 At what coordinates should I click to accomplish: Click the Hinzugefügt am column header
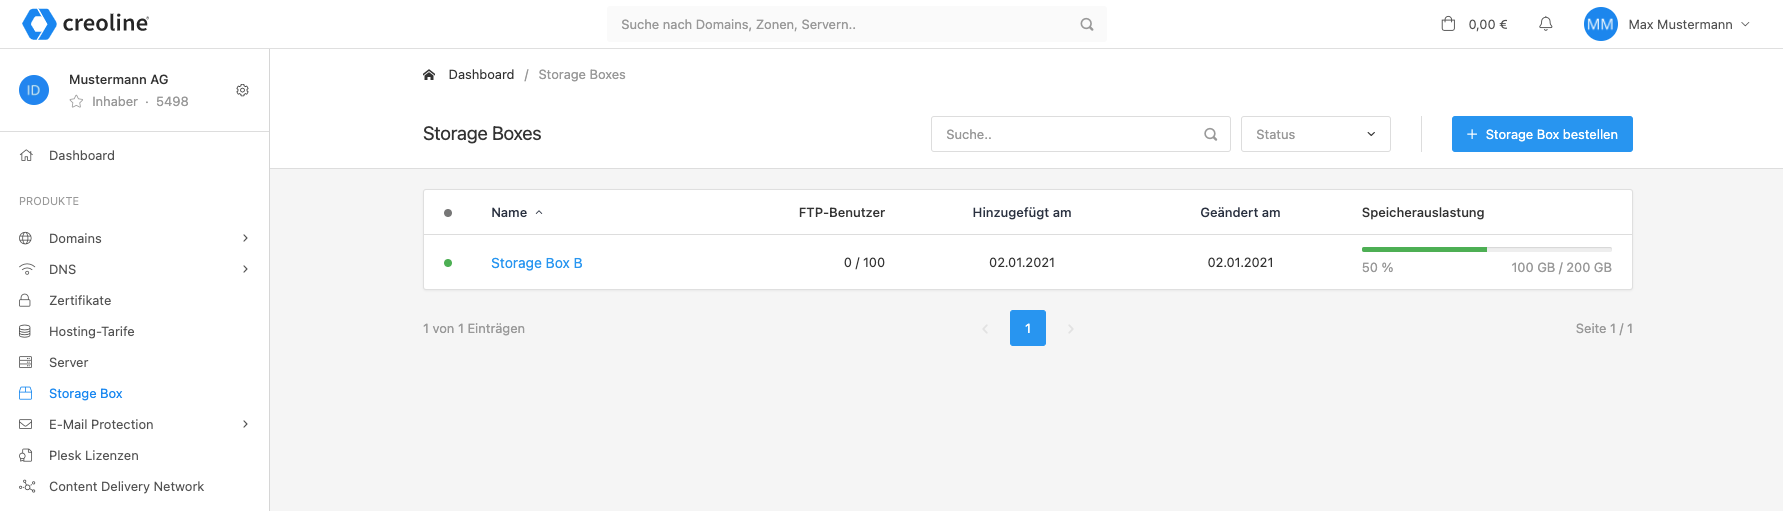1022,212
